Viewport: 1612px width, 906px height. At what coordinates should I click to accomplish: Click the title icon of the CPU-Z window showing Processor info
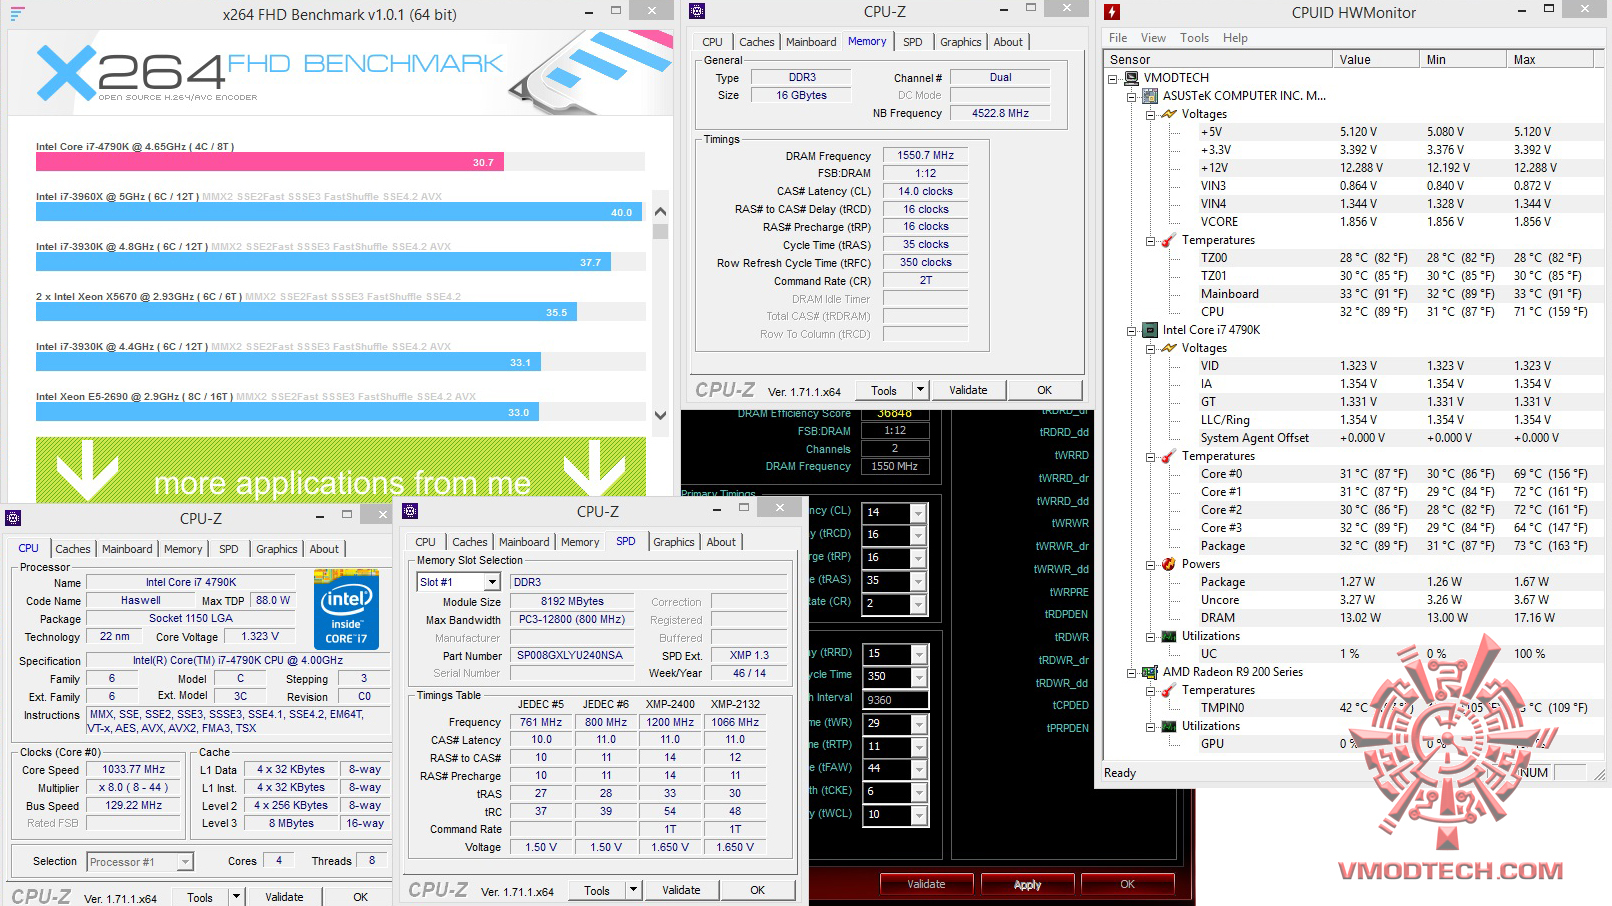pyautogui.click(x=13, y=518)
